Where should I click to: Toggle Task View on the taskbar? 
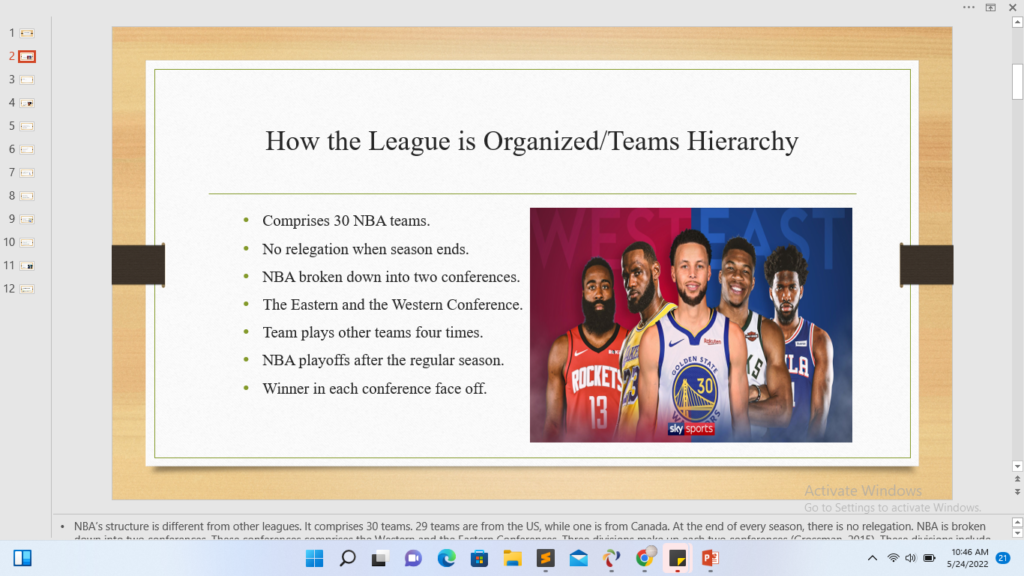tap(378, 560)
